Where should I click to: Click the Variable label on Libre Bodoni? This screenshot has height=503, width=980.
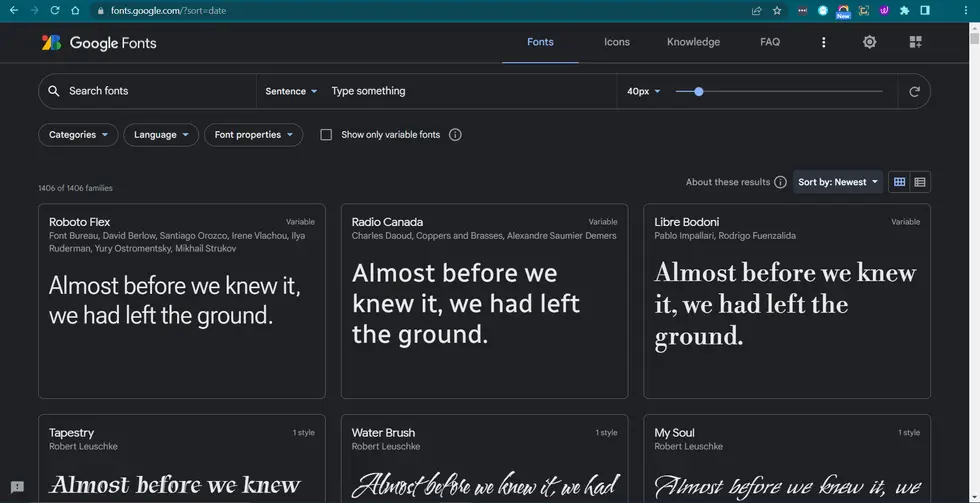[906, 222]
